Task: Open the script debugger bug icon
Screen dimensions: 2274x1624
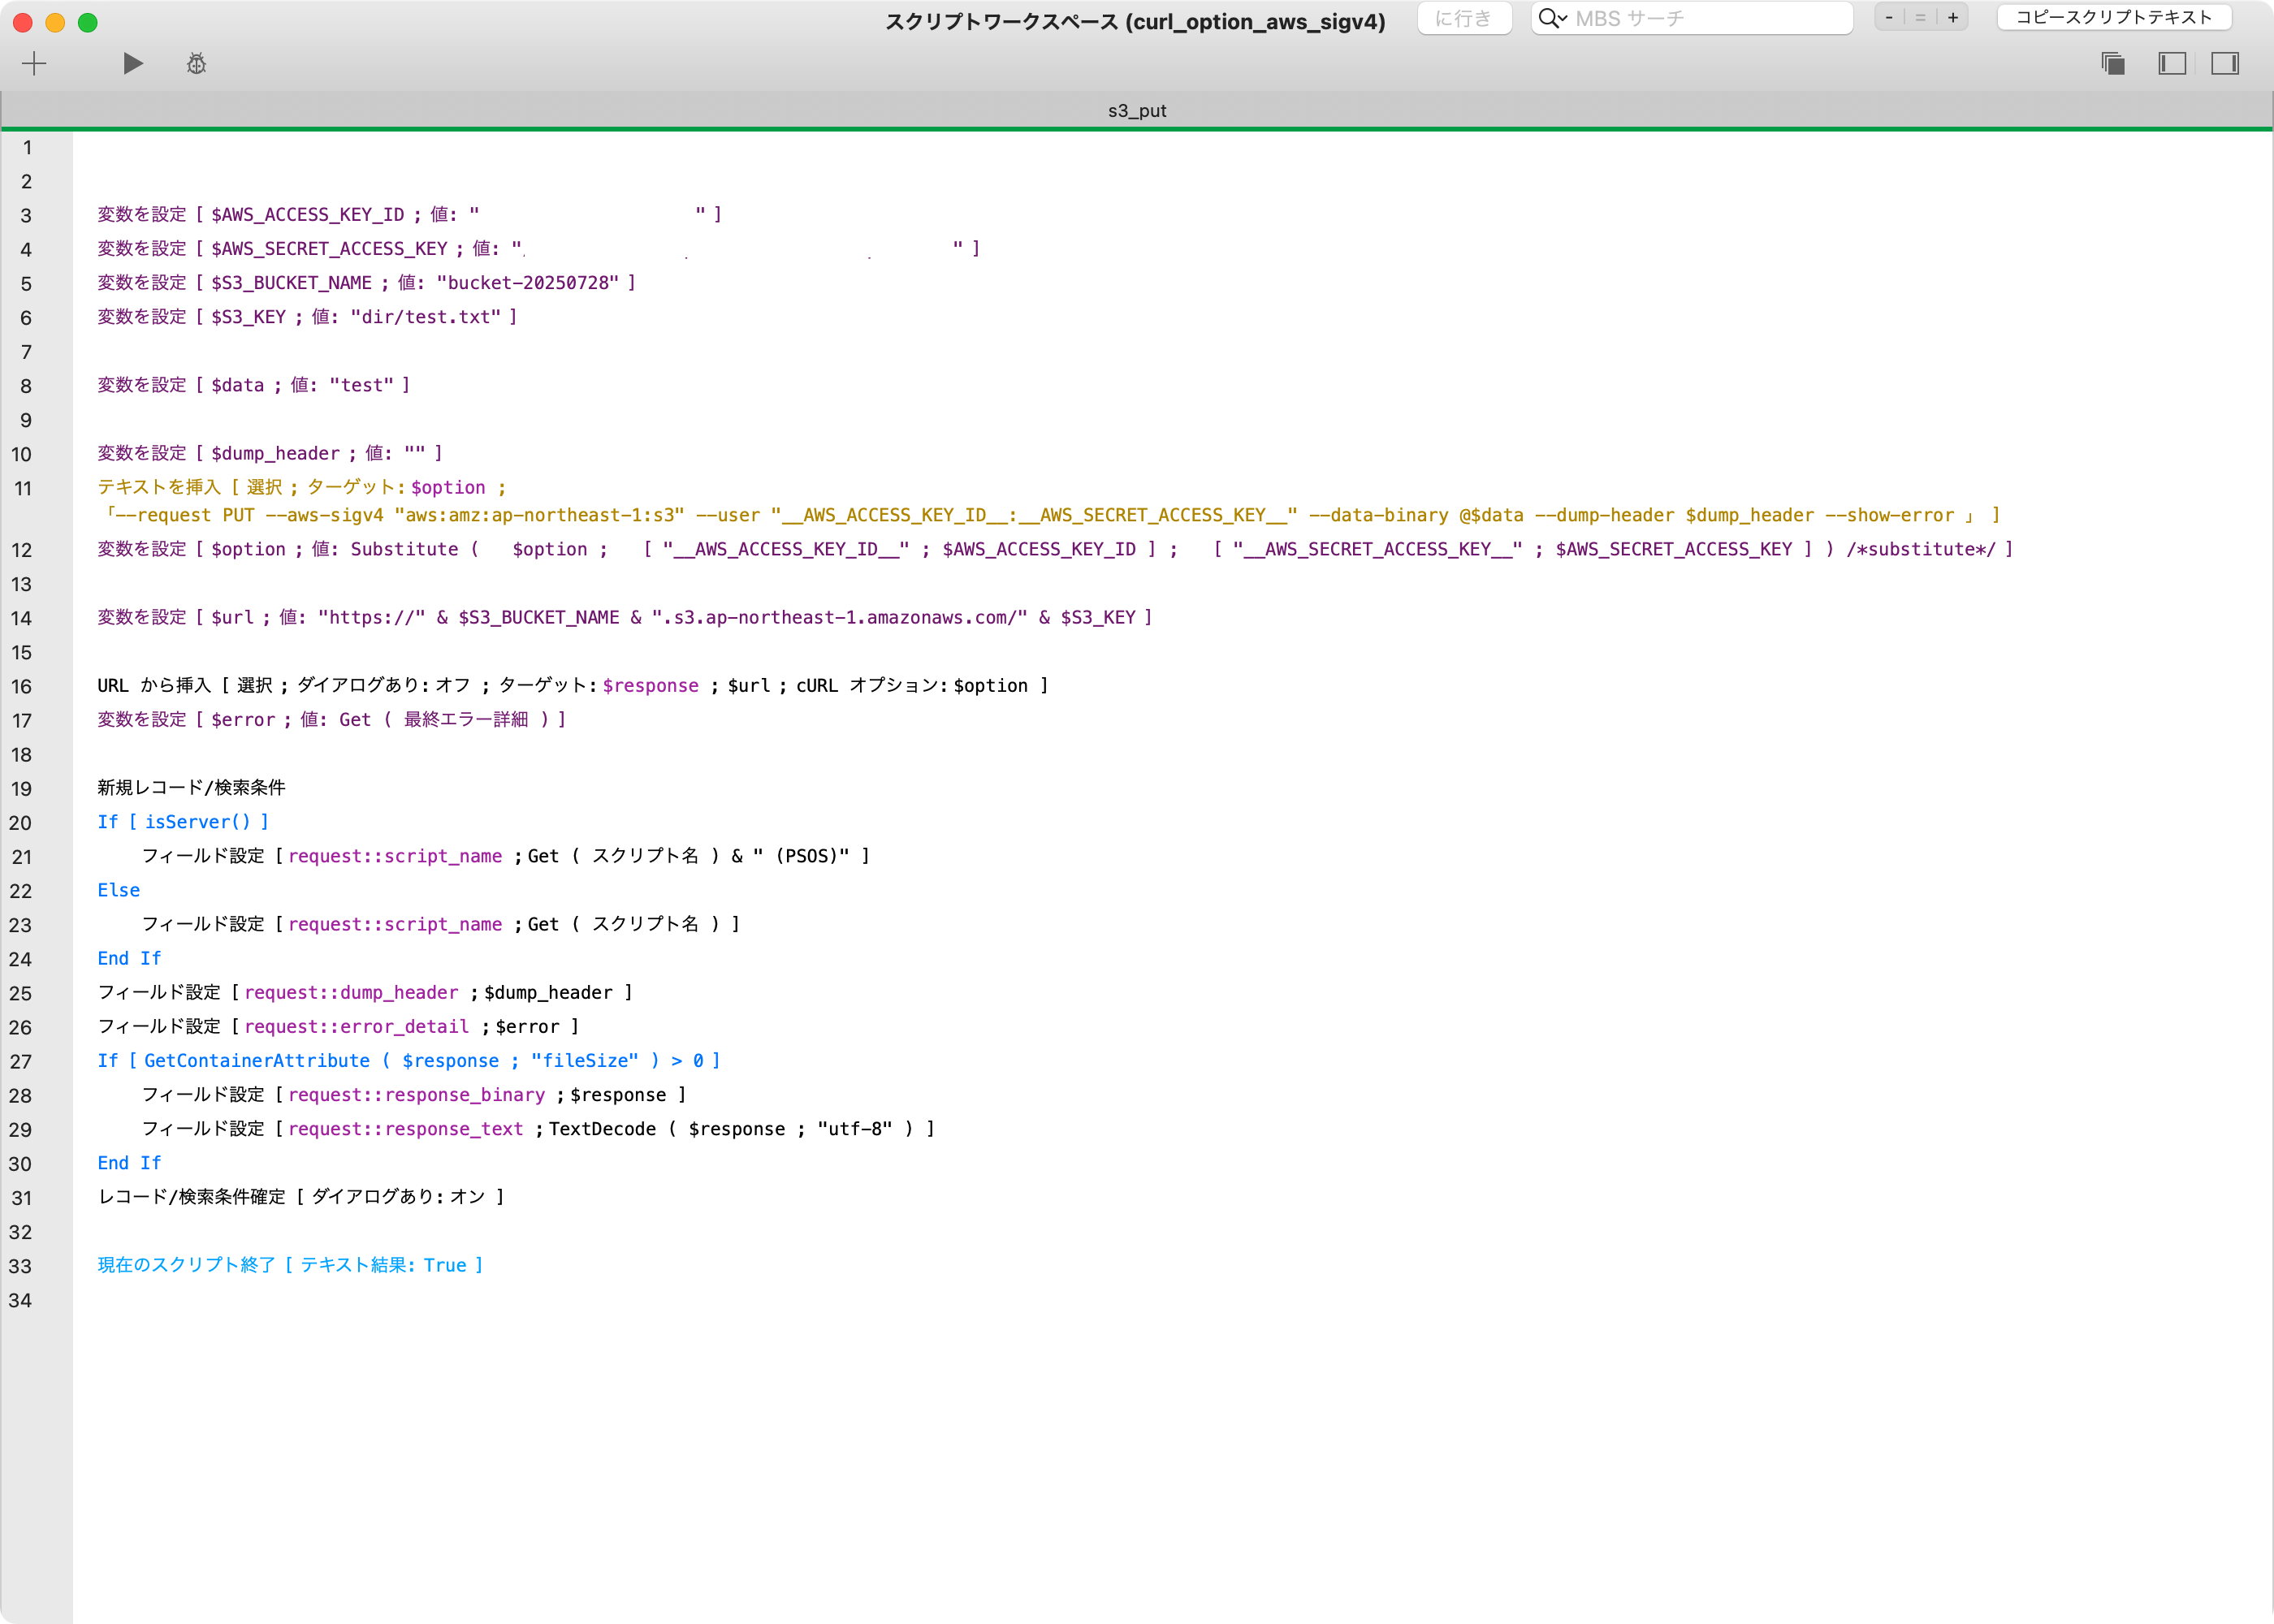Action: pyautogui.click(x=196, y=64)
